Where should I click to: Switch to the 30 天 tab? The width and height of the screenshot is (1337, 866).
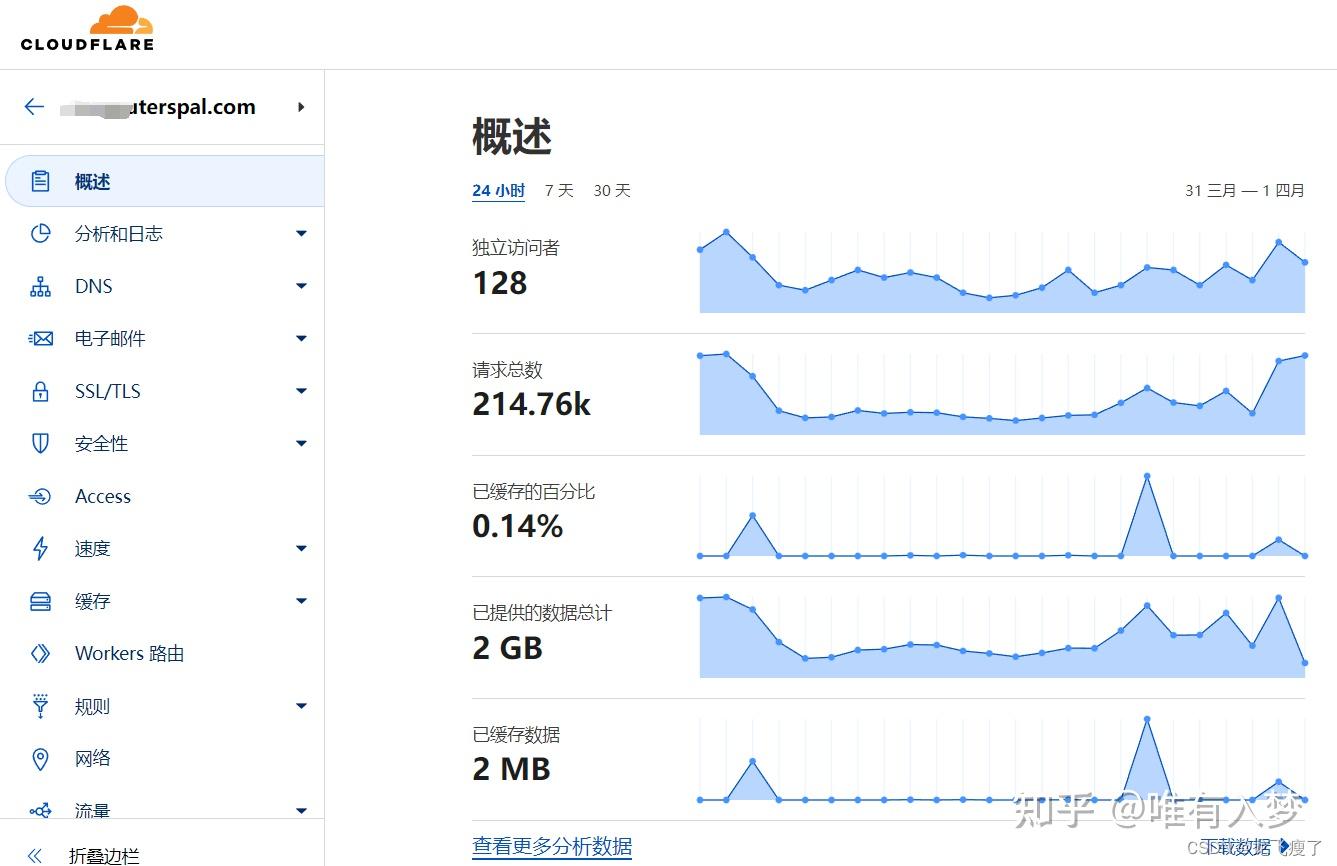click(x=611, y=190)
